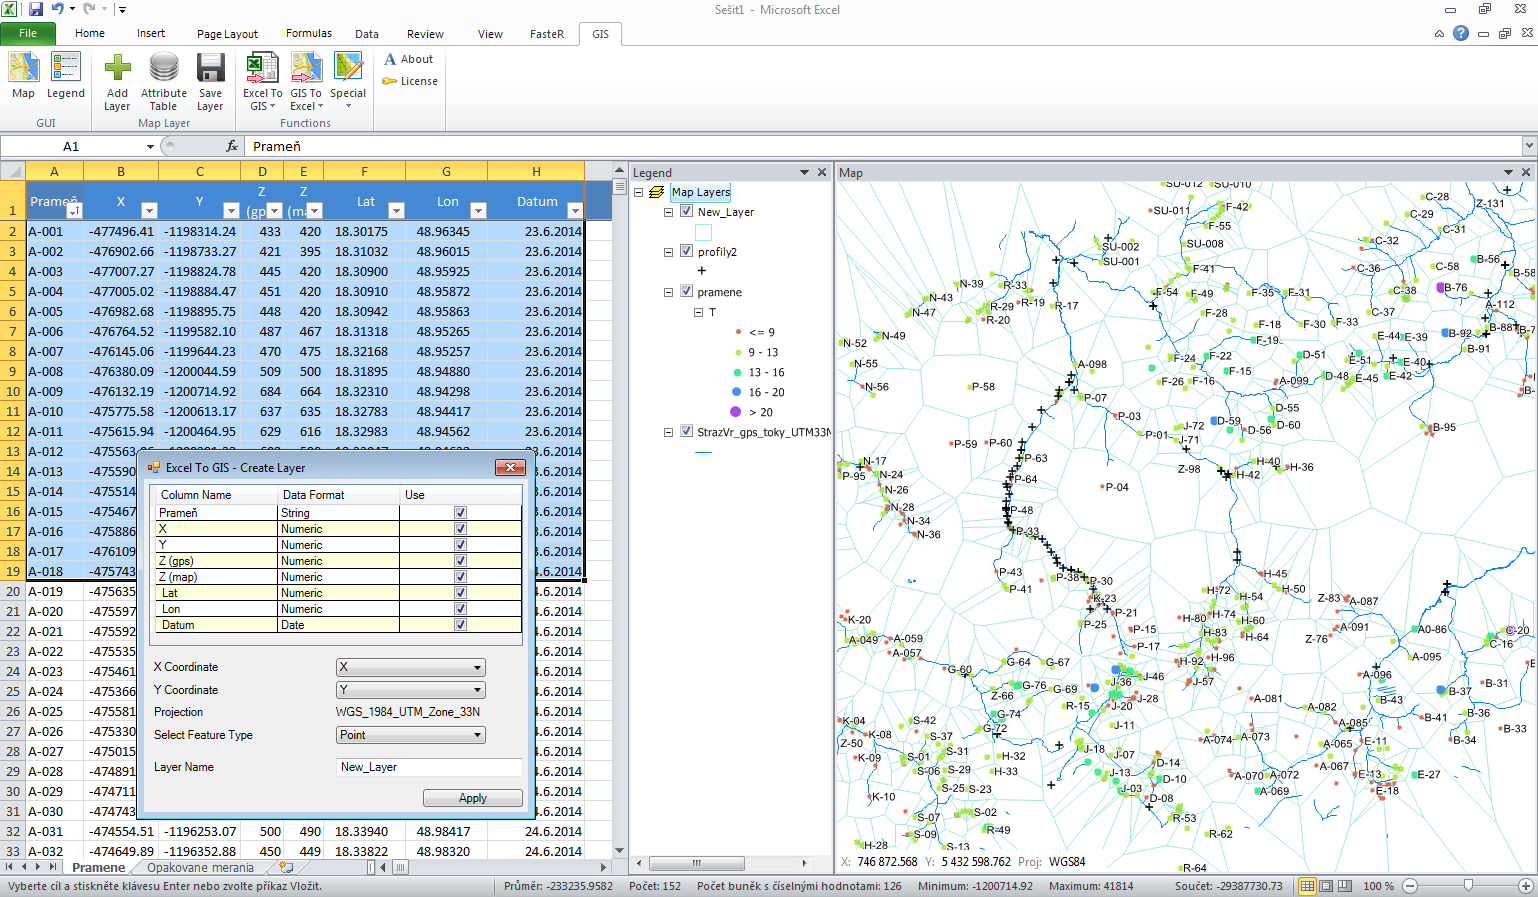The image size is (1538, 897).
Task: Switch to the Home ribbon tab
Action: pyautogui.click(x=90, y=33)
